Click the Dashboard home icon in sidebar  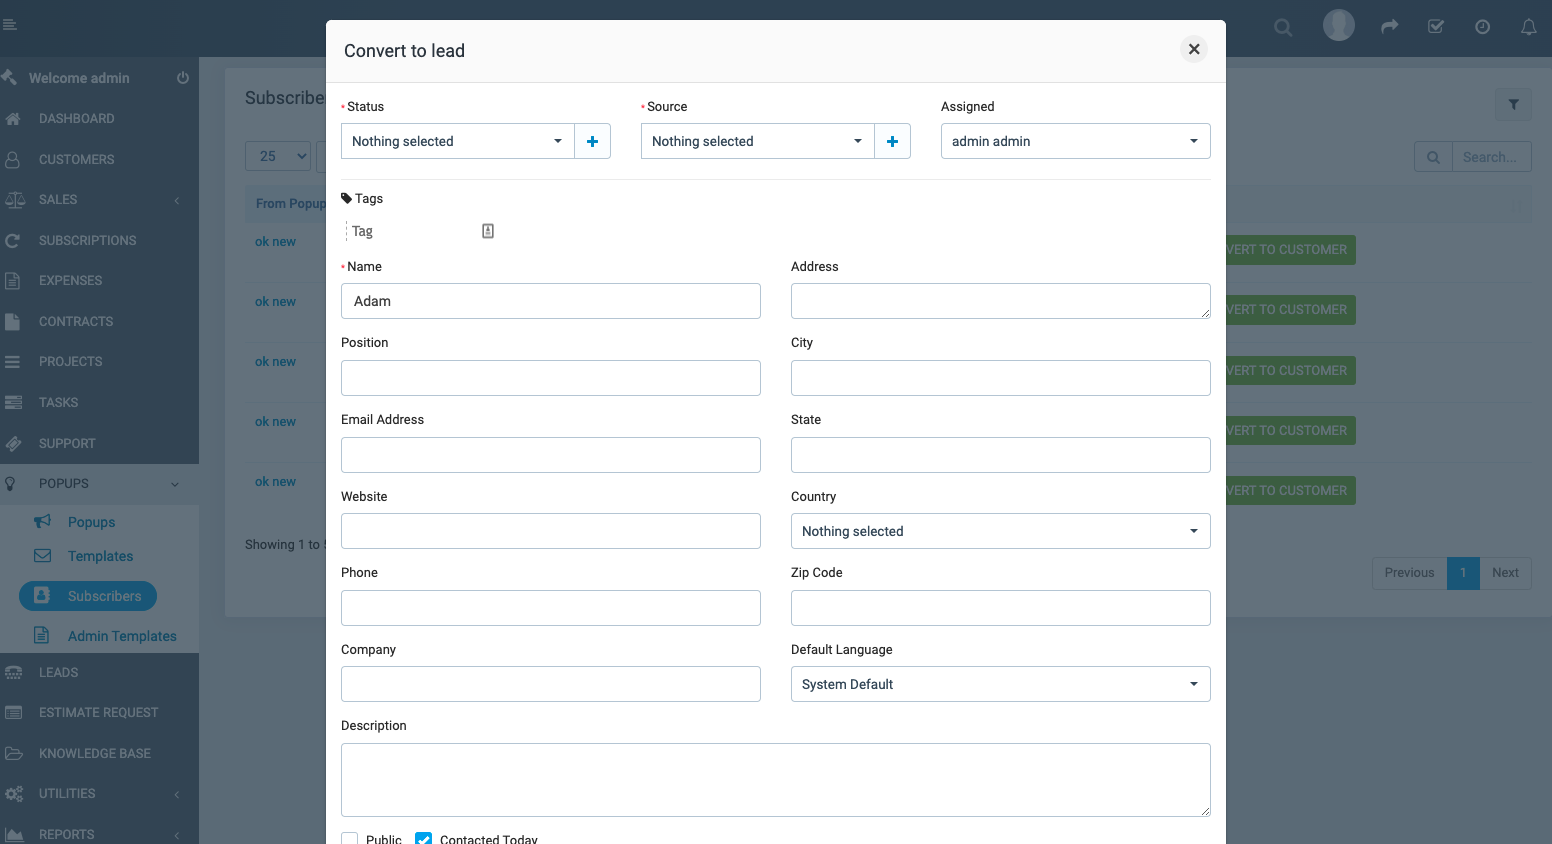[13, 119]
